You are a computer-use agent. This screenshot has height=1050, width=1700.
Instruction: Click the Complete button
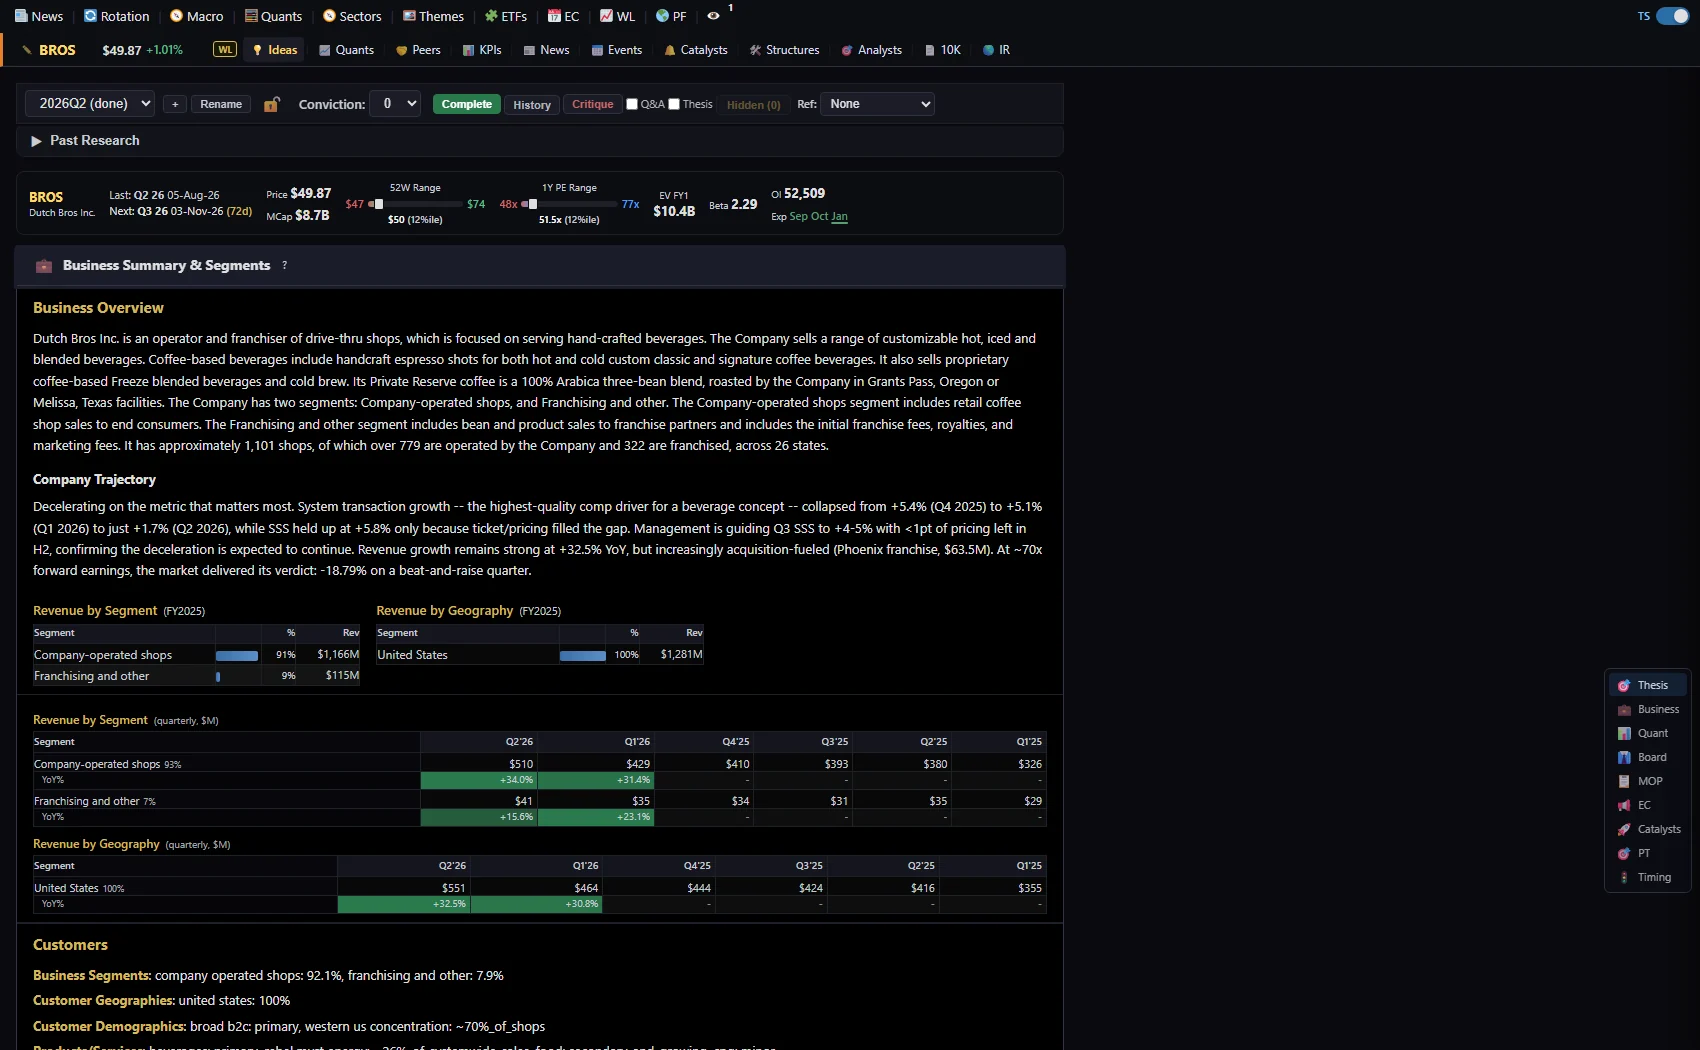pos(467,104)
